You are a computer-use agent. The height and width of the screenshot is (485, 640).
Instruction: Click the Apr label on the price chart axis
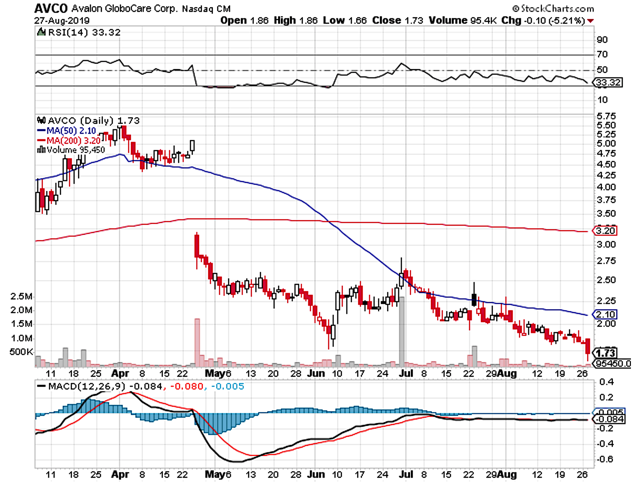tap(120, 374)
